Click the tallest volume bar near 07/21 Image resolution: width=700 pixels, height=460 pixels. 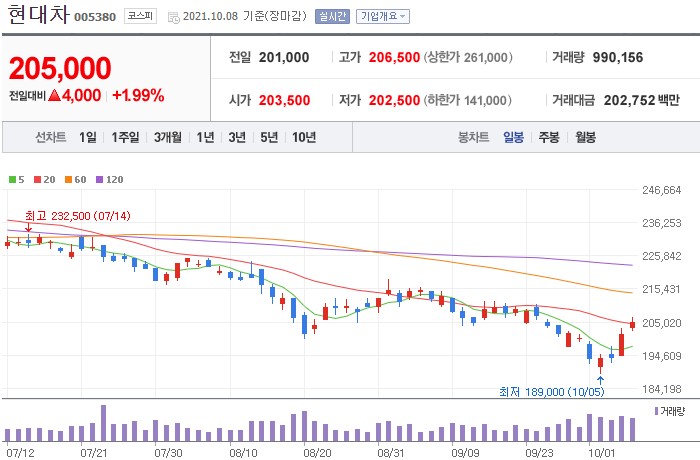[x=104, y=423]
